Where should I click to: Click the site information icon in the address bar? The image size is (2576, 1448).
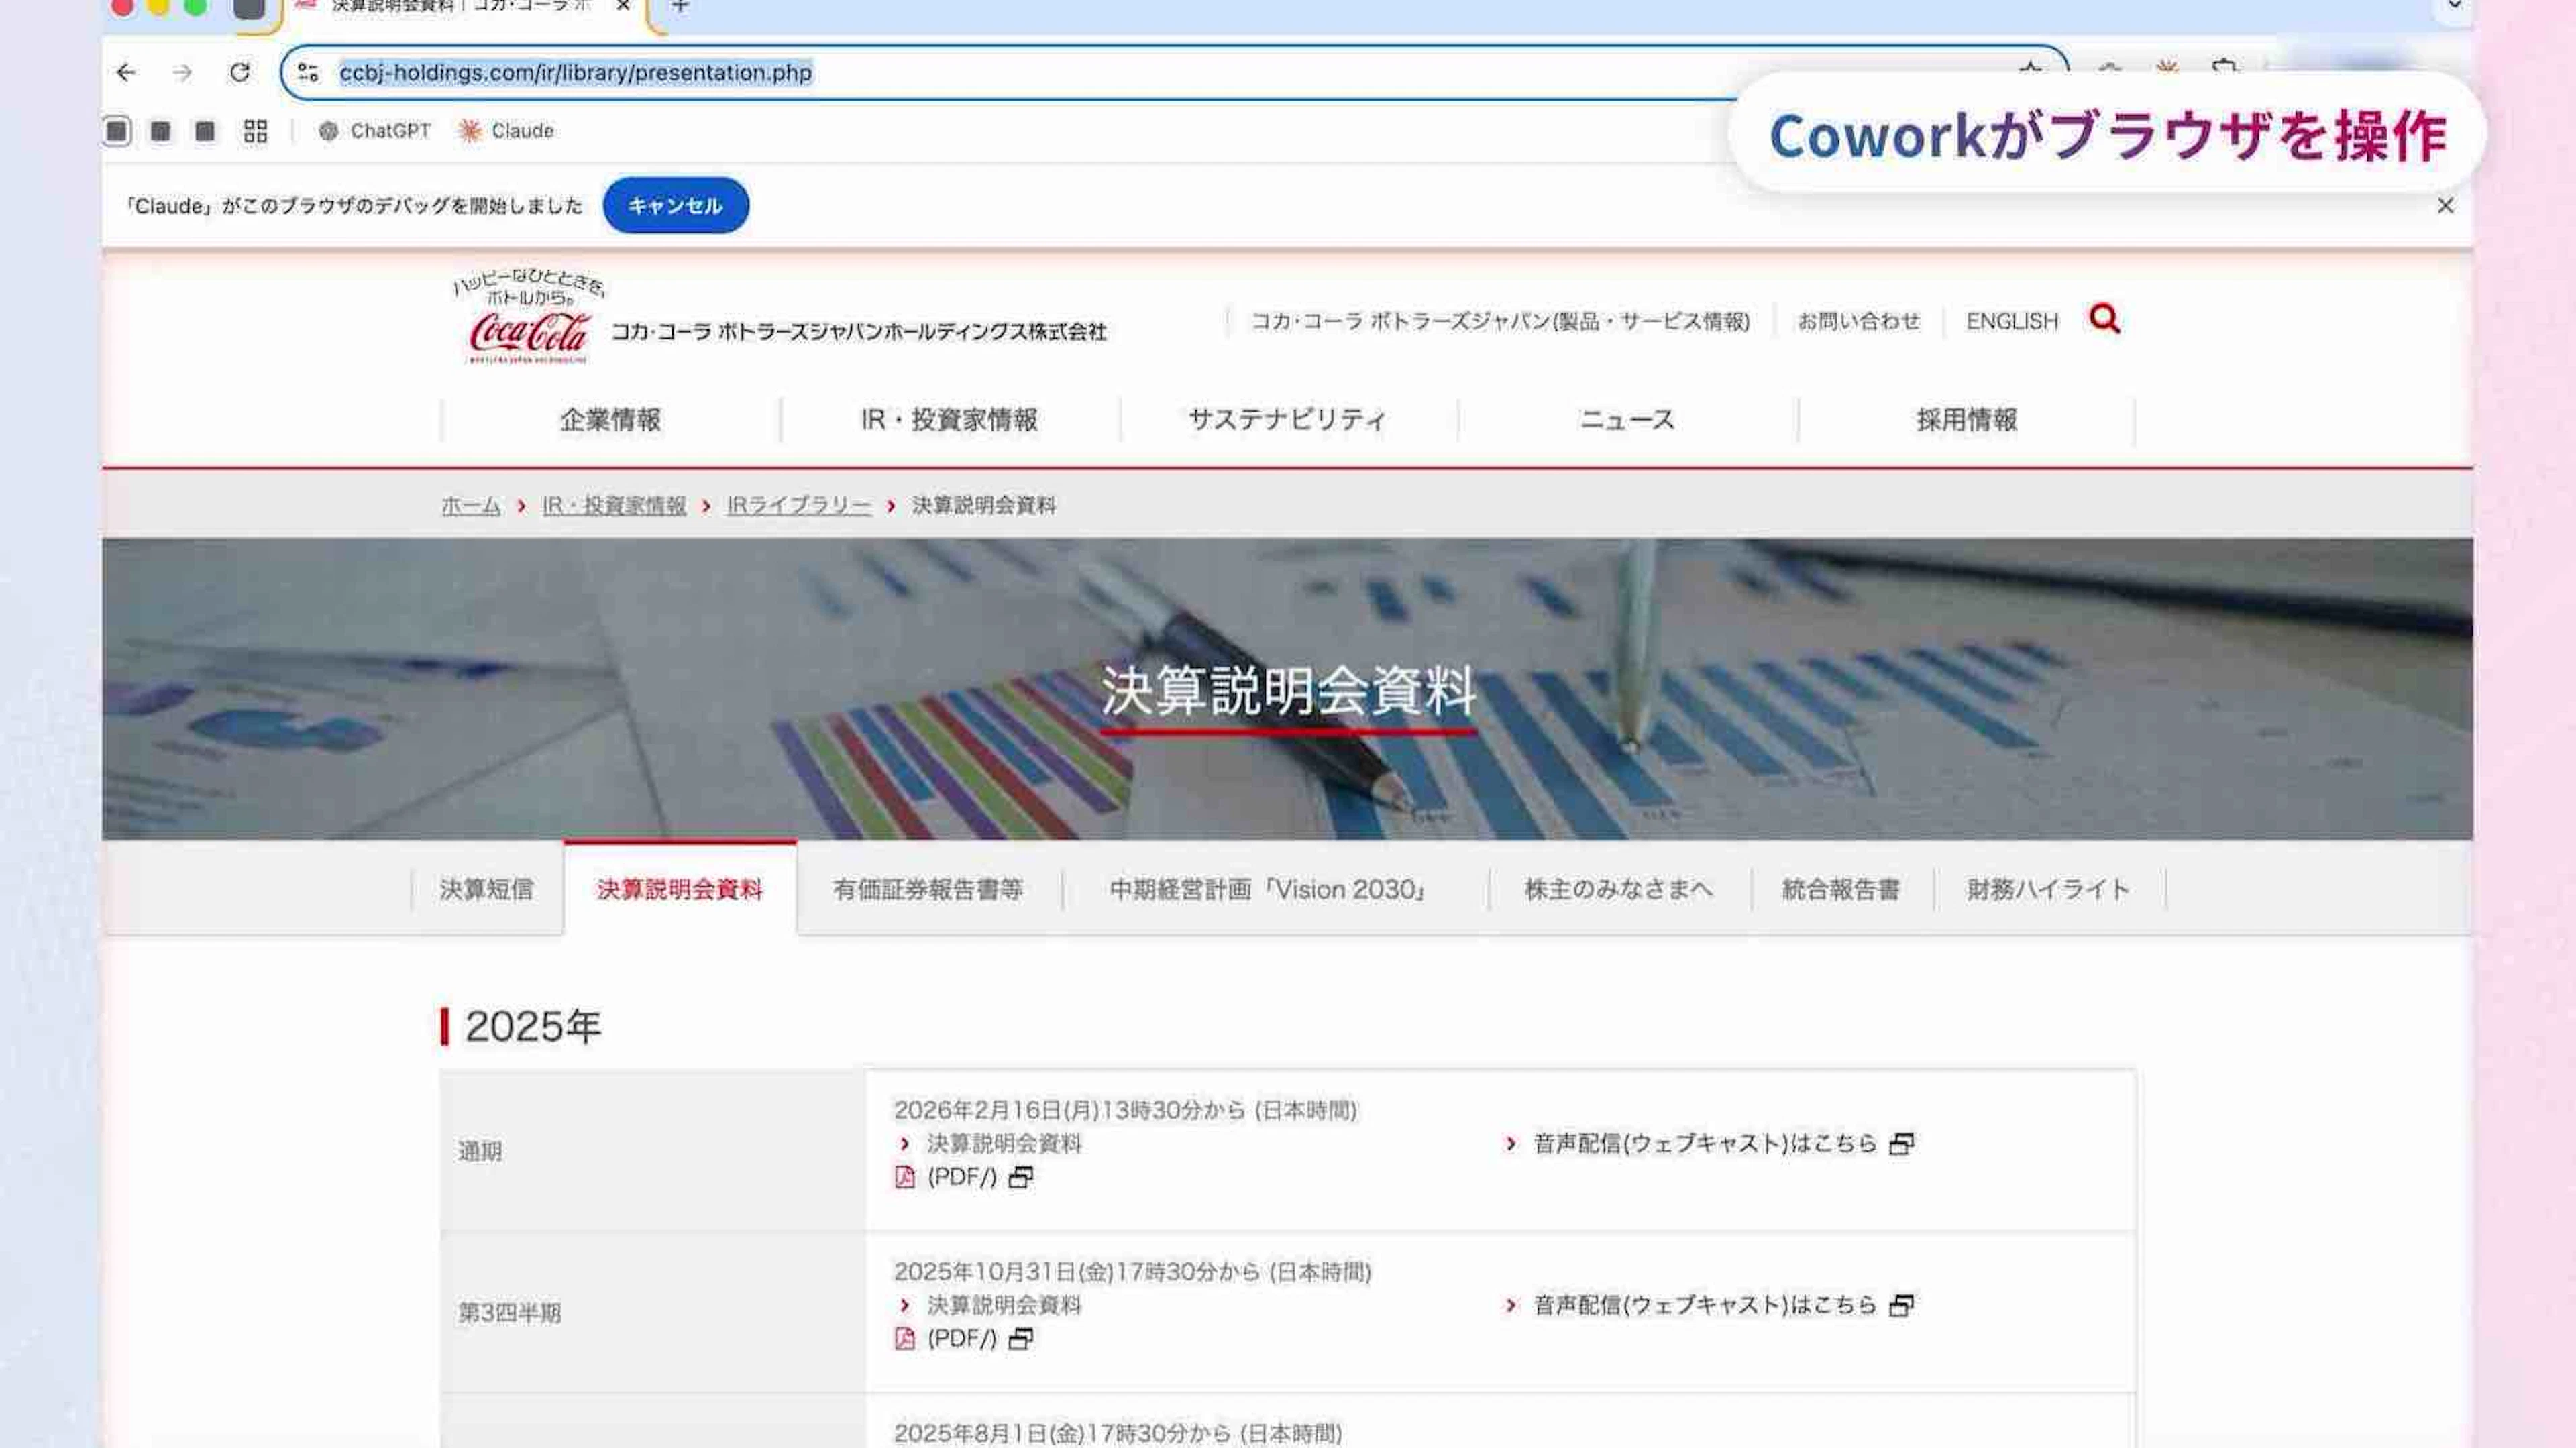(308, 72)
